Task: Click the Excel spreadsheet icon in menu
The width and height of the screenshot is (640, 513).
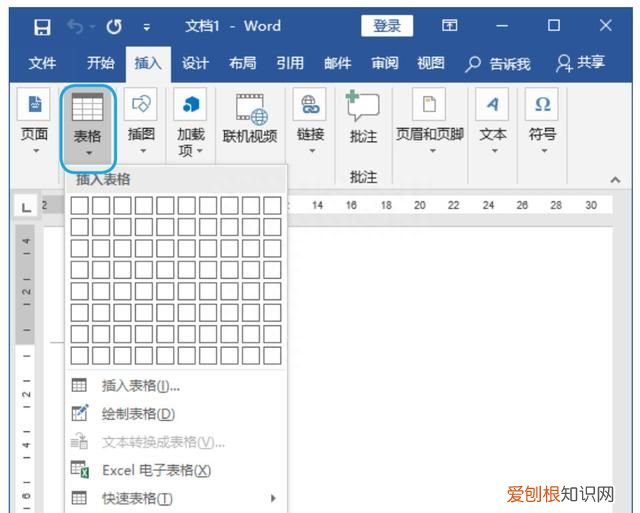Action: (x=80, y=469)
